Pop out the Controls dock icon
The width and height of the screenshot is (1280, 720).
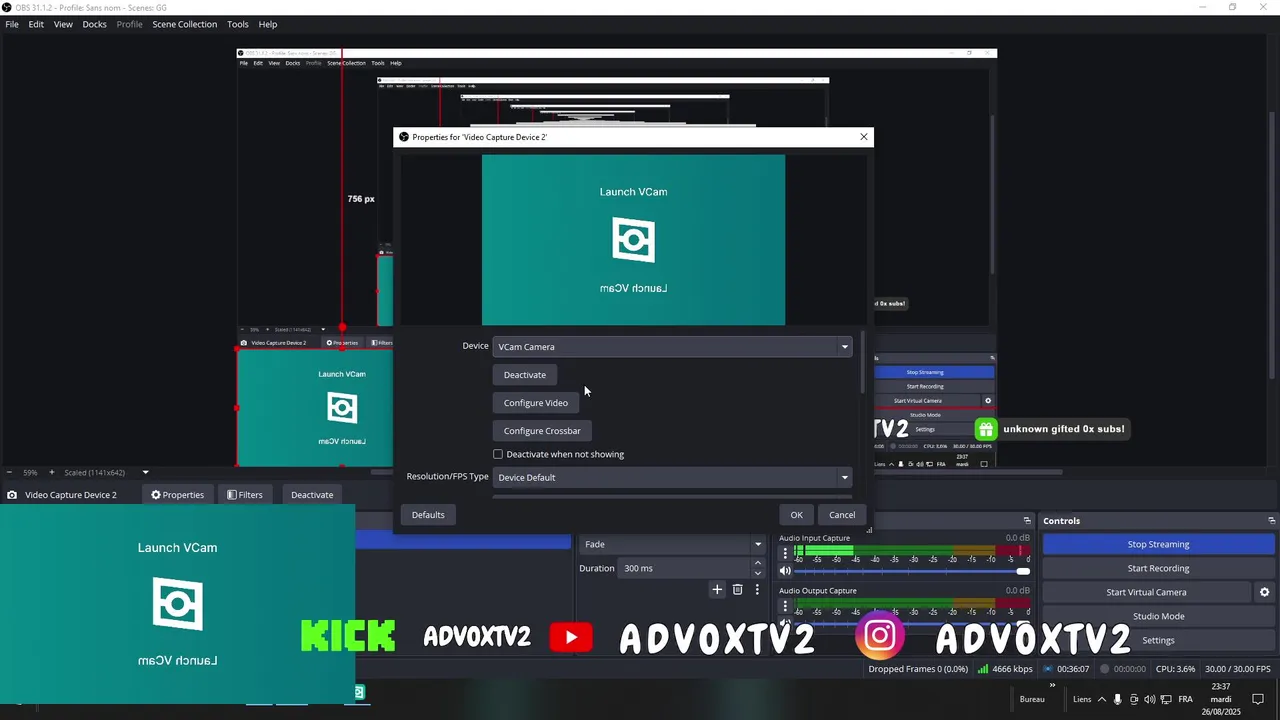click(1271, 521)
